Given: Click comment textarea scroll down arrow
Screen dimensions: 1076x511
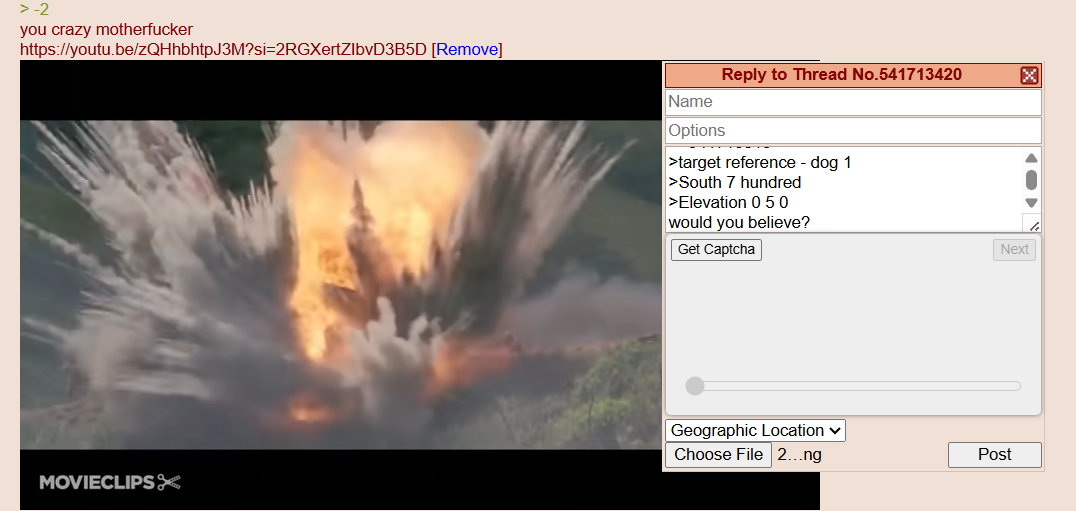Looking at the screenshot, I should pos(1031,202).
